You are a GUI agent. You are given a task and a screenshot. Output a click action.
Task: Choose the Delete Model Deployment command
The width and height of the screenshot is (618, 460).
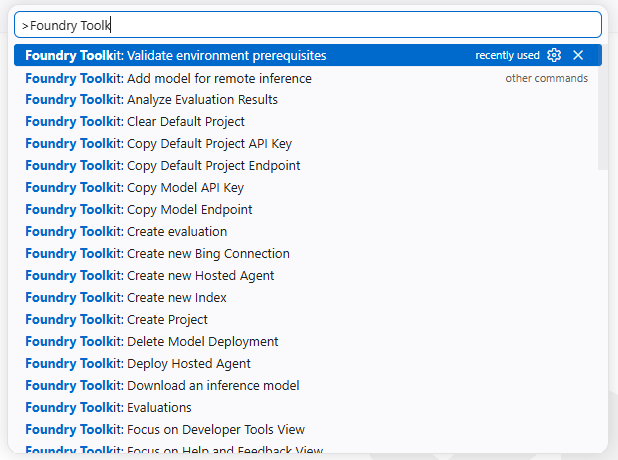(x=306, y=342)
